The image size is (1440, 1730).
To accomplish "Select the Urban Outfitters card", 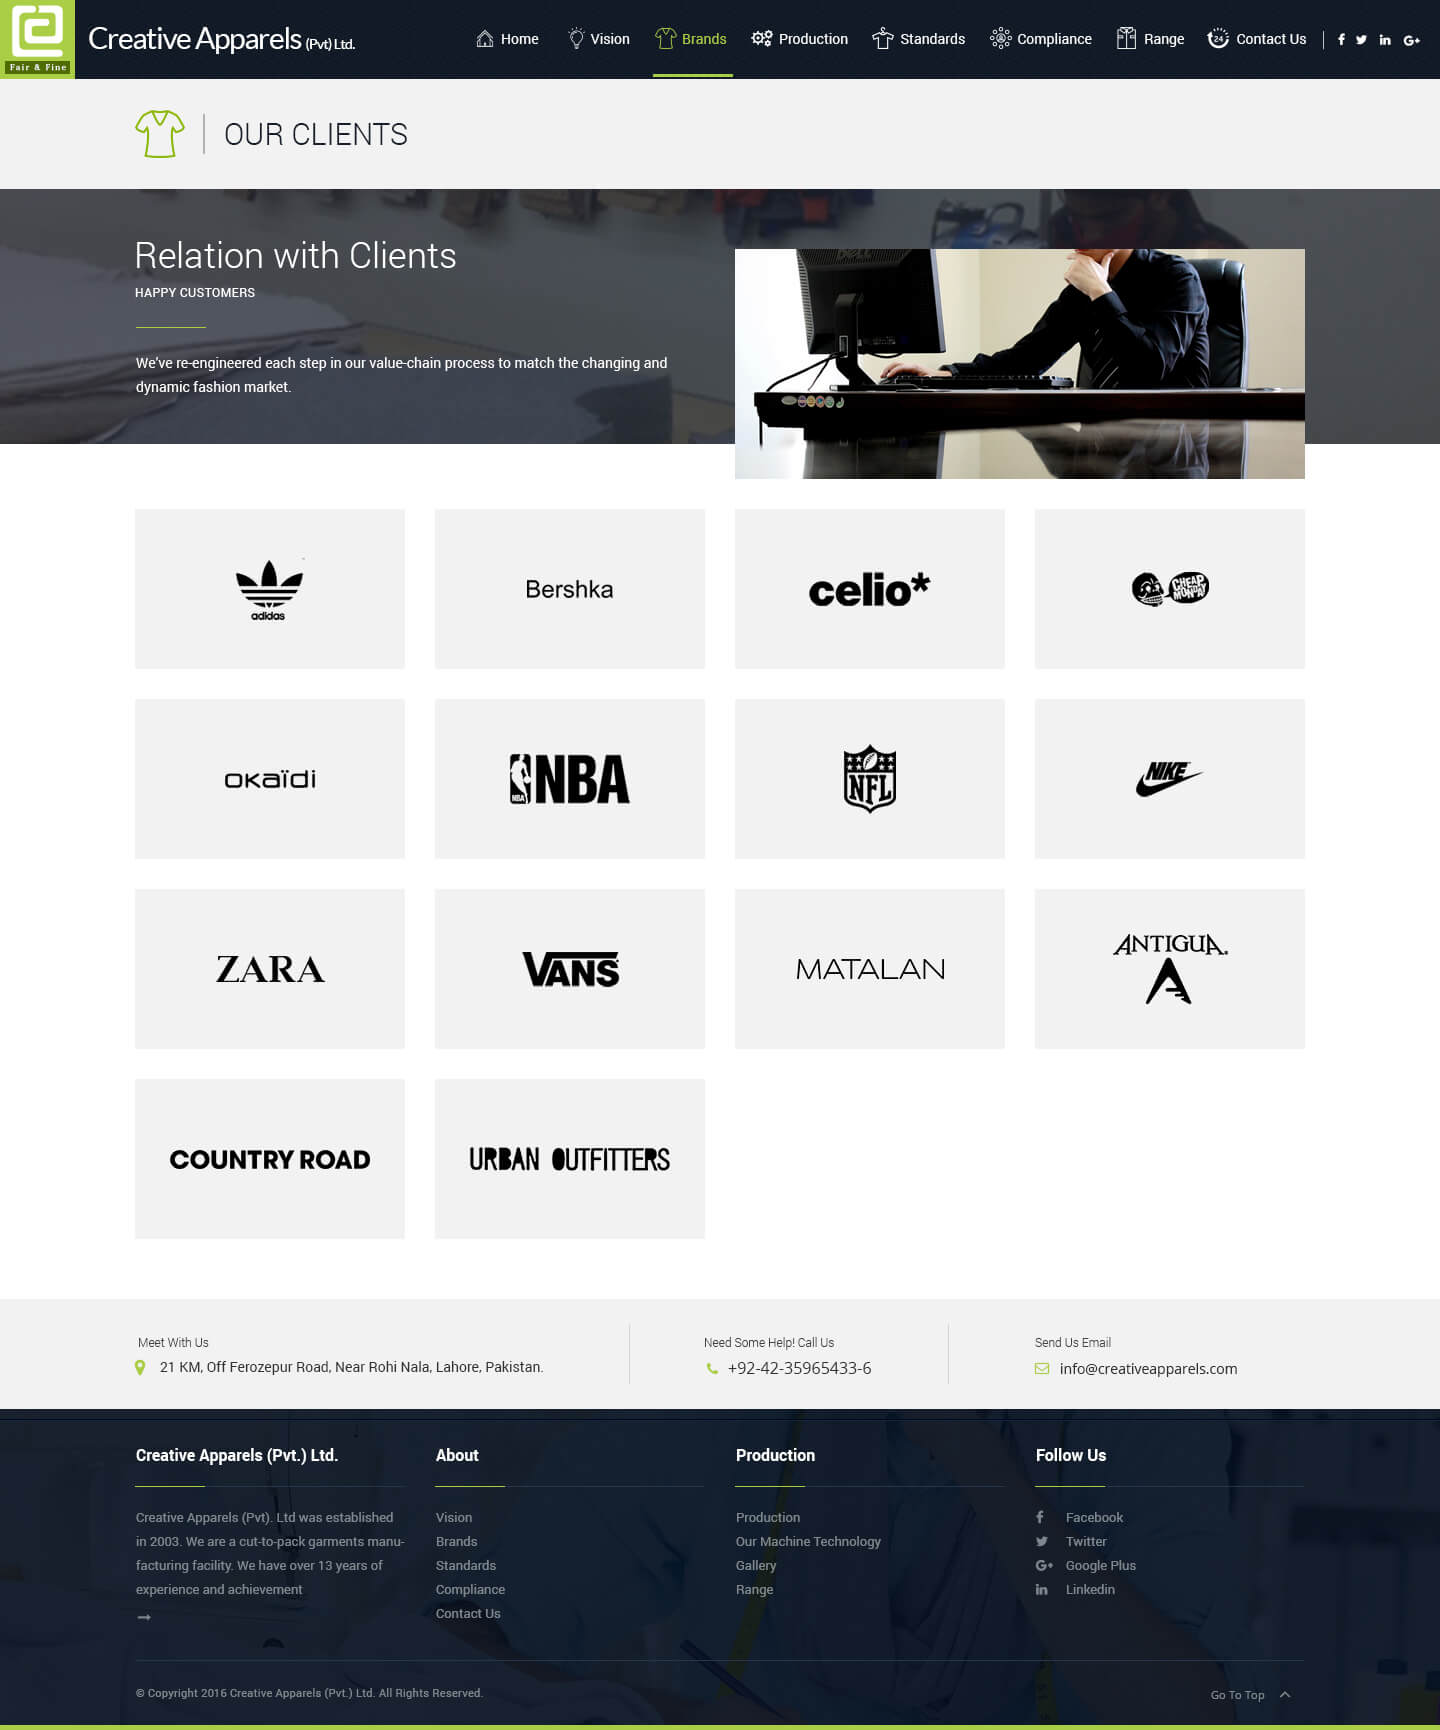I will [x=570, y=1159].
